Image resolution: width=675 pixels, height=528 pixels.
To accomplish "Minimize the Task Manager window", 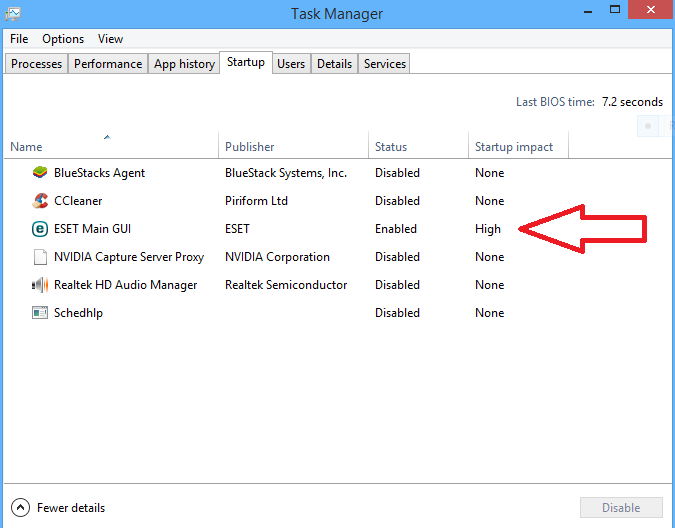I will pos(588,10).
